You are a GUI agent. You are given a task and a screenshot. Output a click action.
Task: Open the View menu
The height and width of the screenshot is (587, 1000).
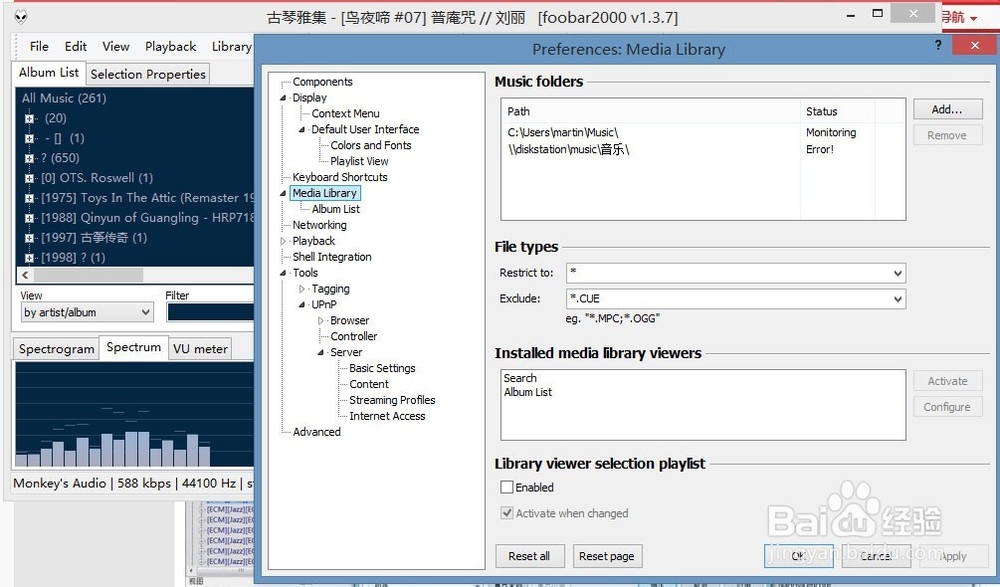(x=115, y=47)
